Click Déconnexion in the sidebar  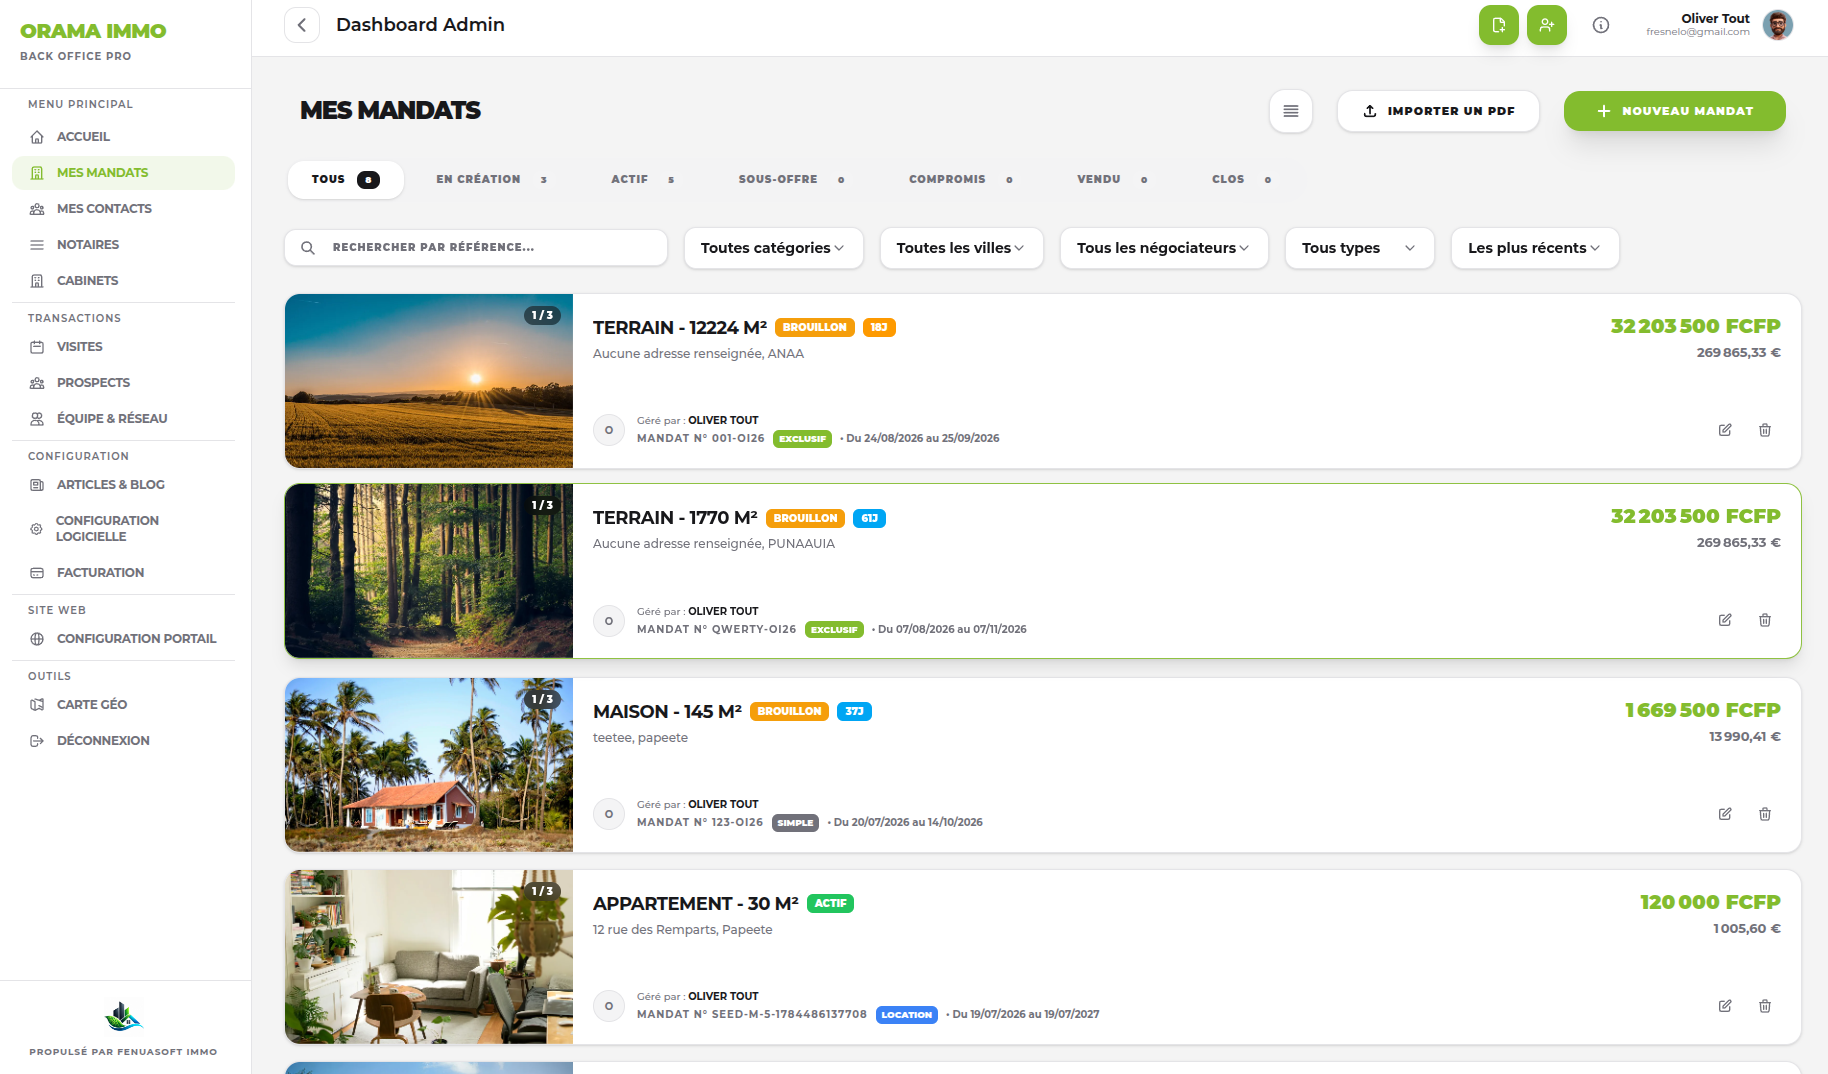click(123, 741)
